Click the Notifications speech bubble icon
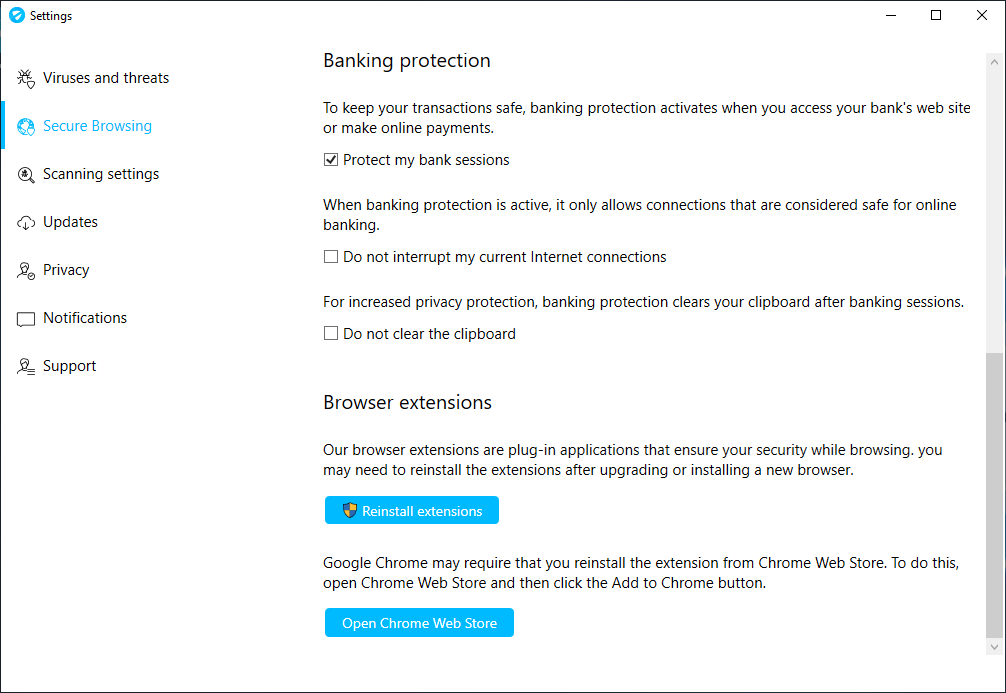1006x693 pixels. (26, 318)
